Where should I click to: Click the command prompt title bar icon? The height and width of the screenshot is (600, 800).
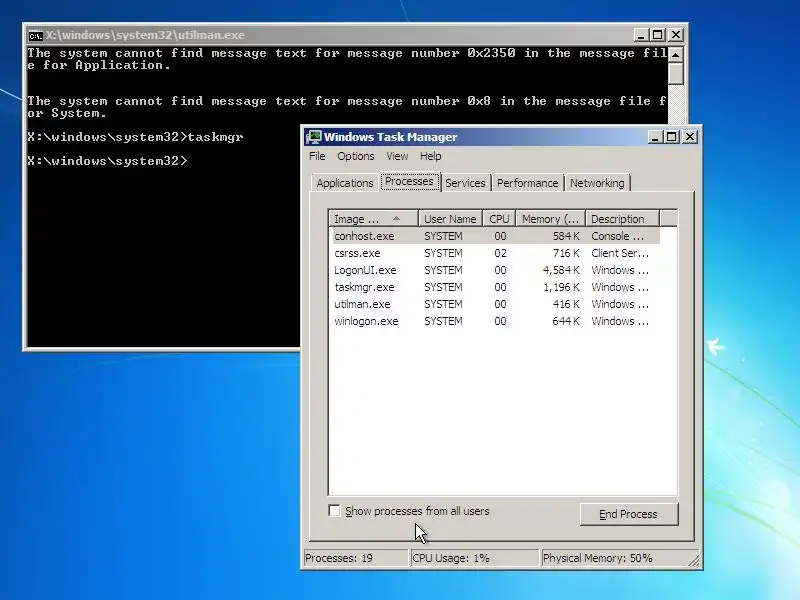35,36
